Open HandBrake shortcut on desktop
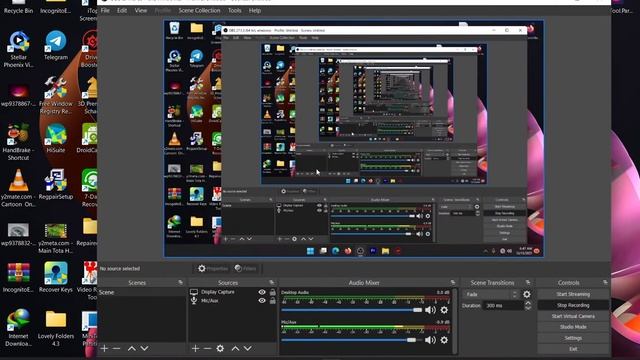 (18, 141)
